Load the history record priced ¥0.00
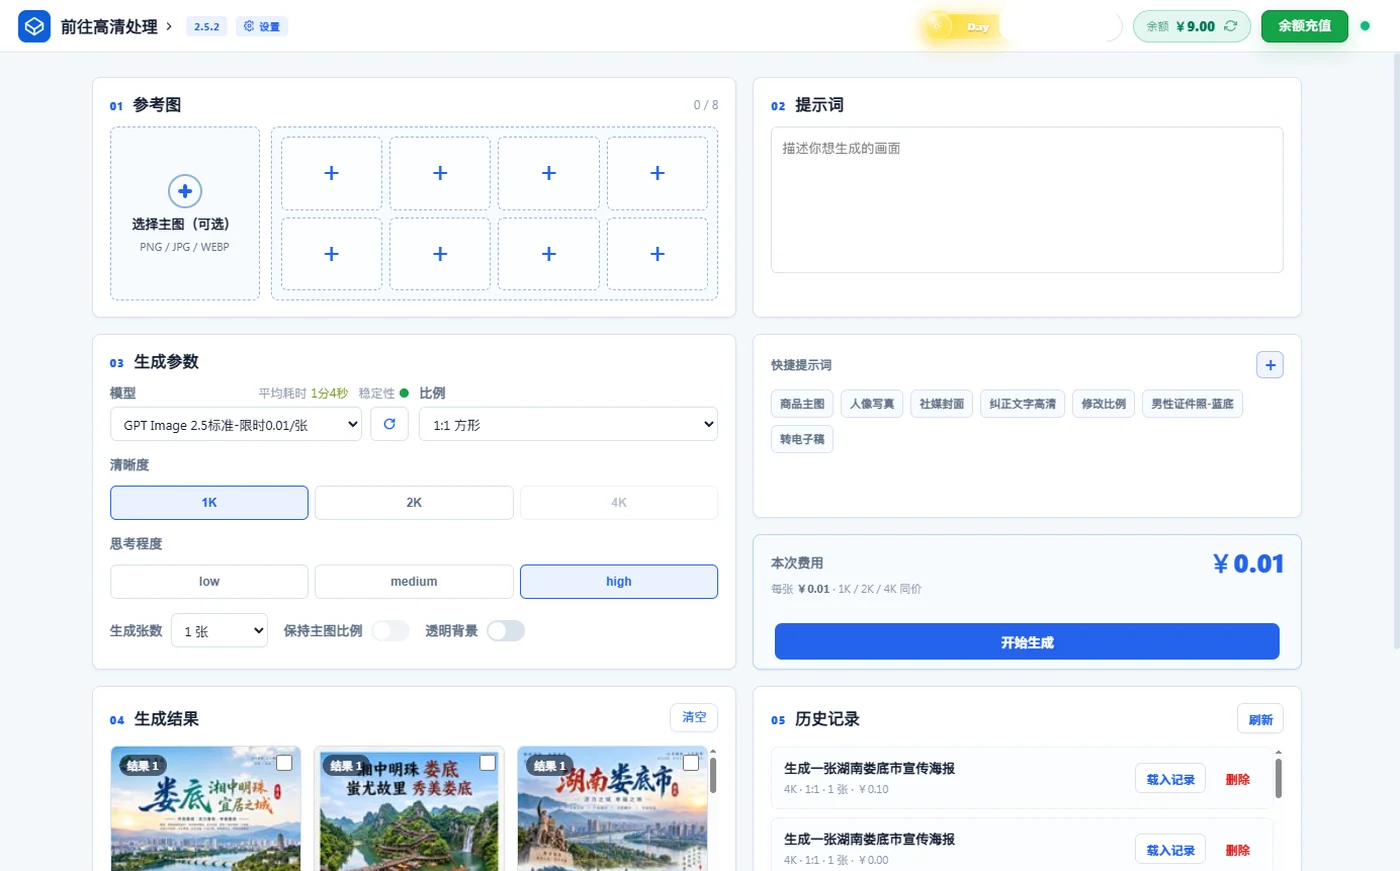The width and height of the screenshot is (1400, 871). click(1170, 850)
